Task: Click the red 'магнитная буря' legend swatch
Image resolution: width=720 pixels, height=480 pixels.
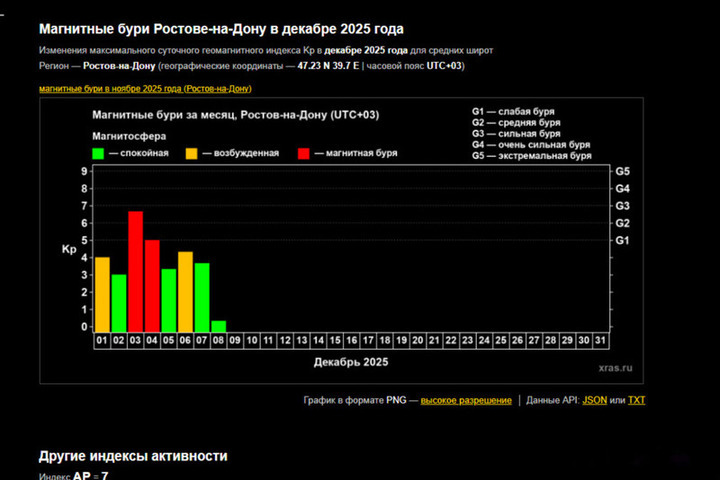Action: [304, 153]
